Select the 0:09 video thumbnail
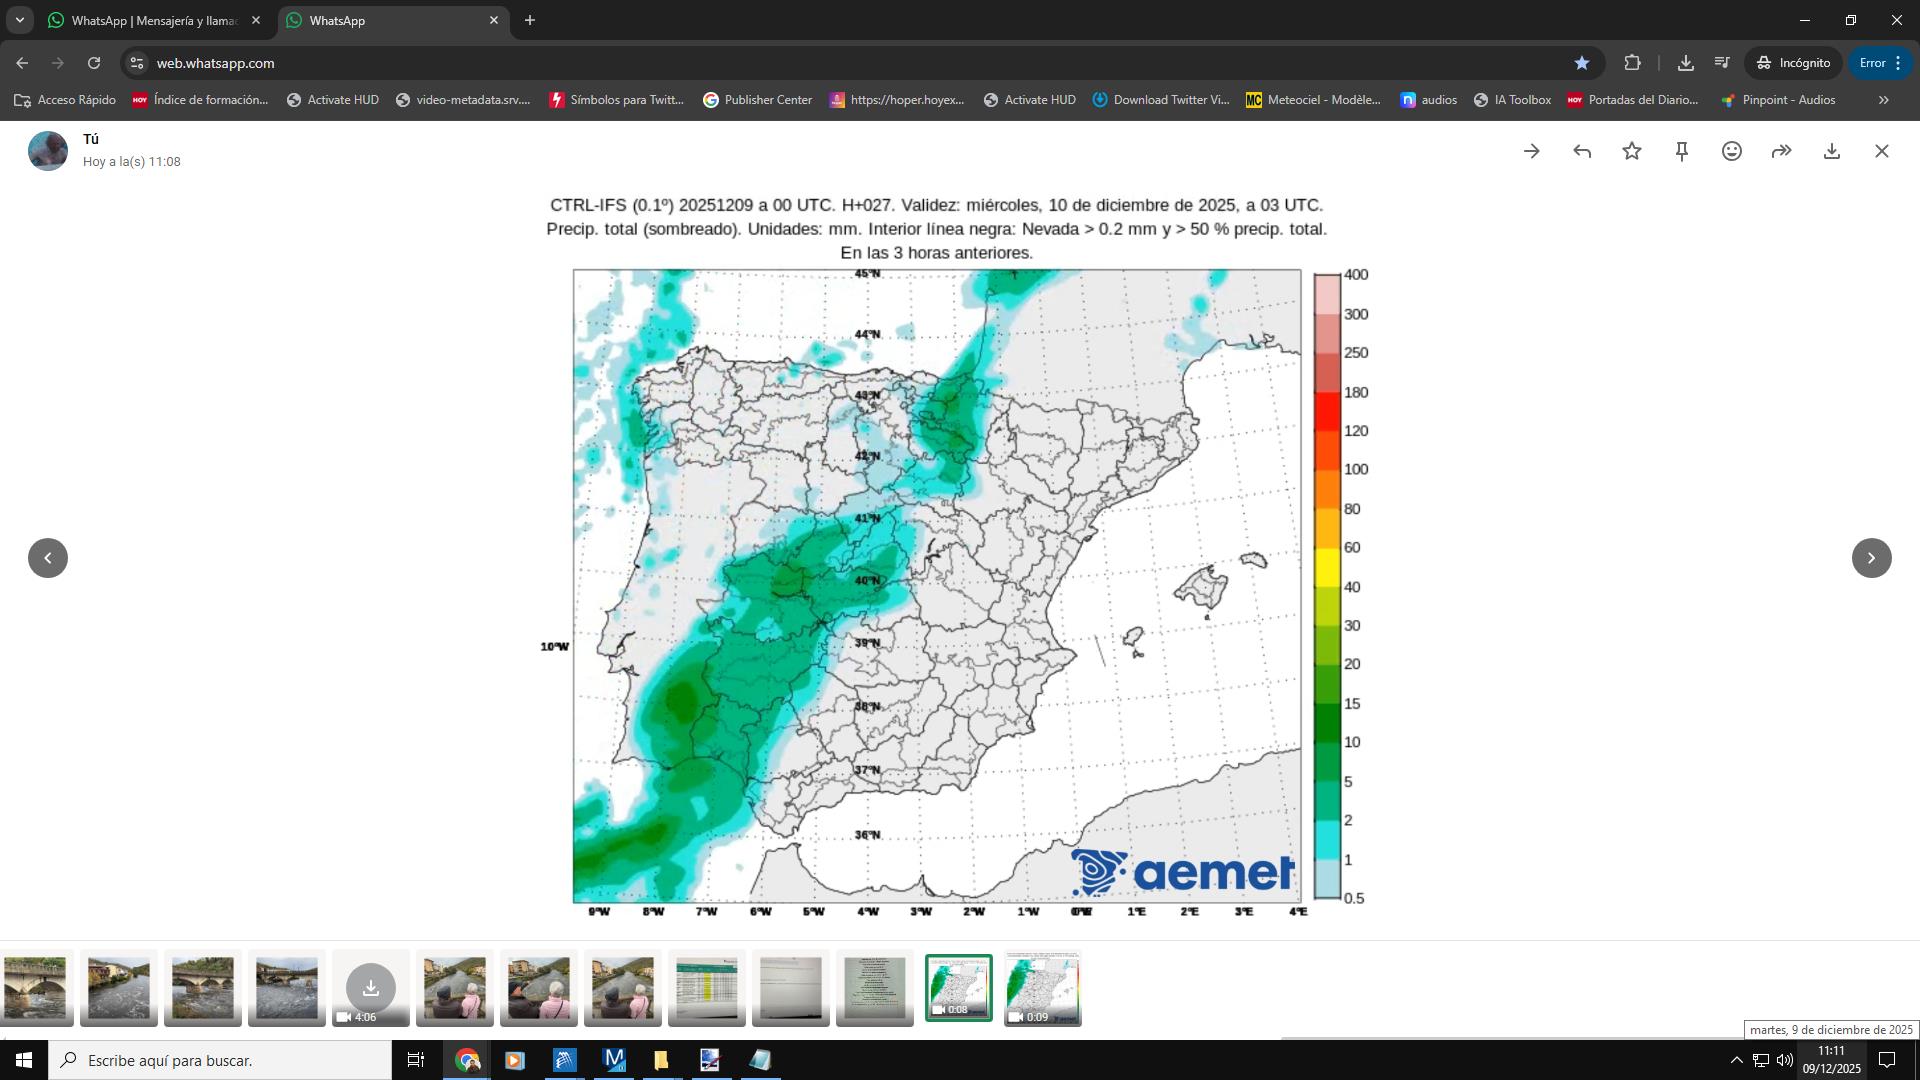The image size is (1920, 1080). pos(1042,988)
